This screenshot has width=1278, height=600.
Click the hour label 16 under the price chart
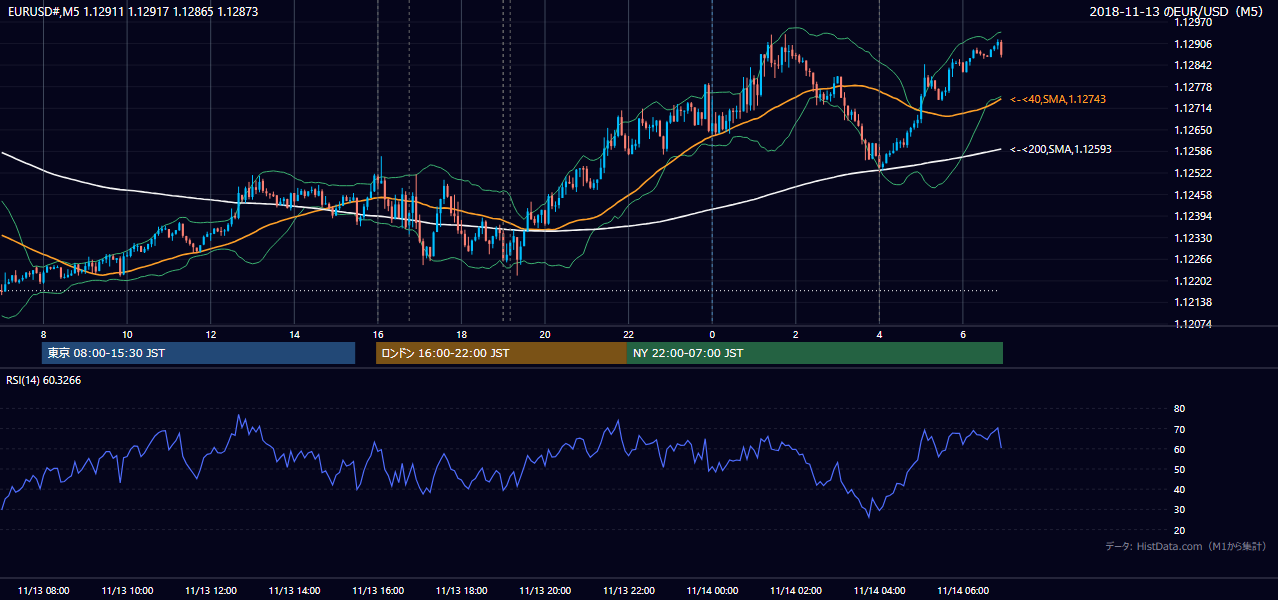378,333
